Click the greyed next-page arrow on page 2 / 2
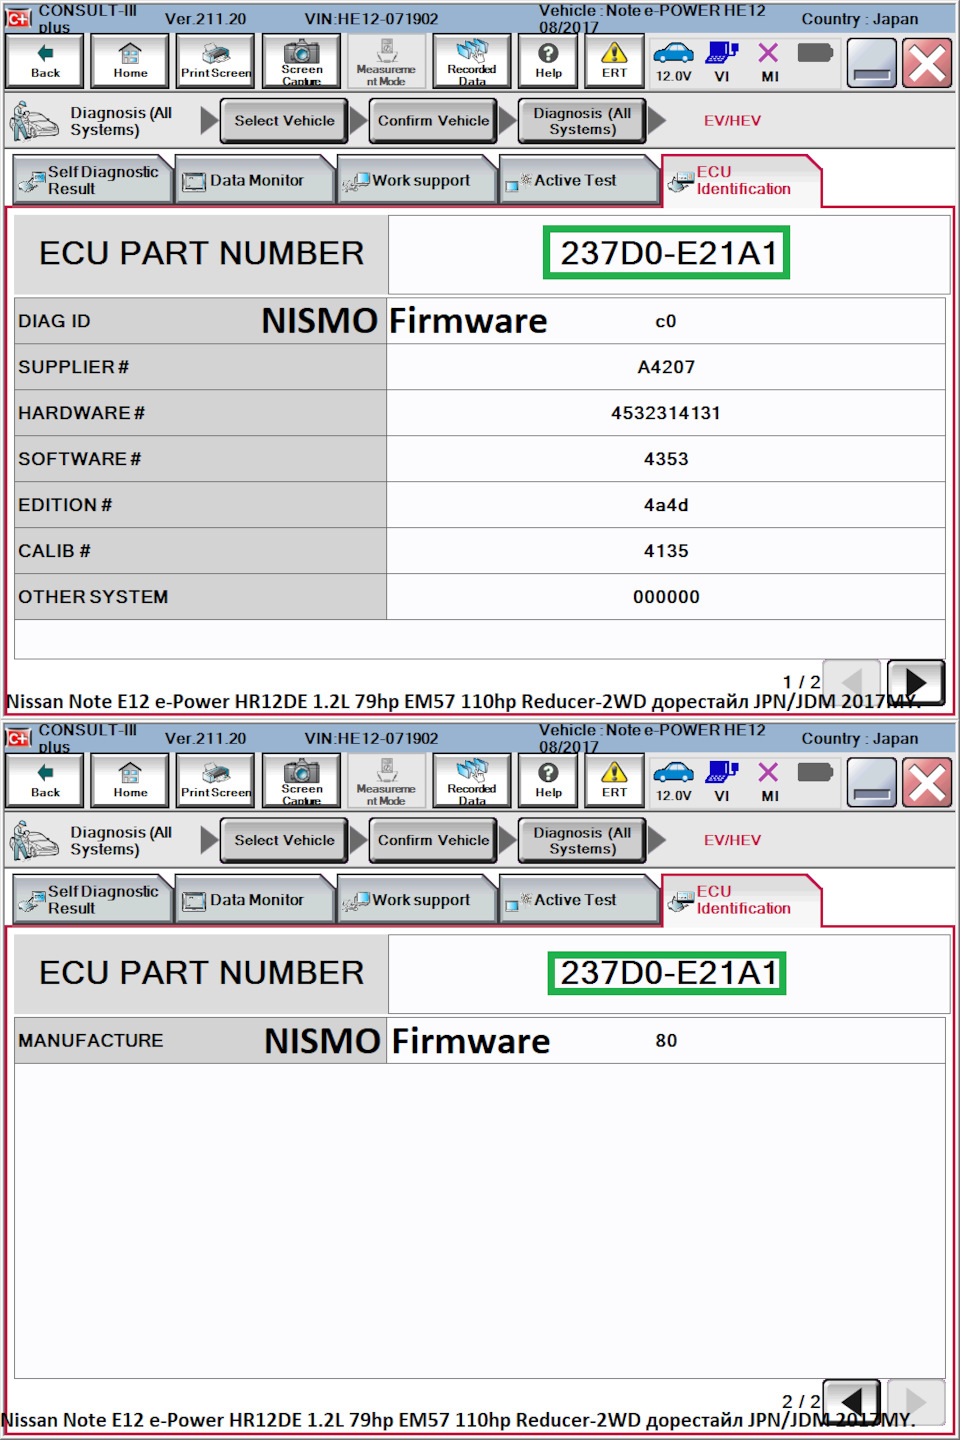Image resolution: width=960 pixels, height=1440 pixels. pyautogui.click(x=915, y=1401)
